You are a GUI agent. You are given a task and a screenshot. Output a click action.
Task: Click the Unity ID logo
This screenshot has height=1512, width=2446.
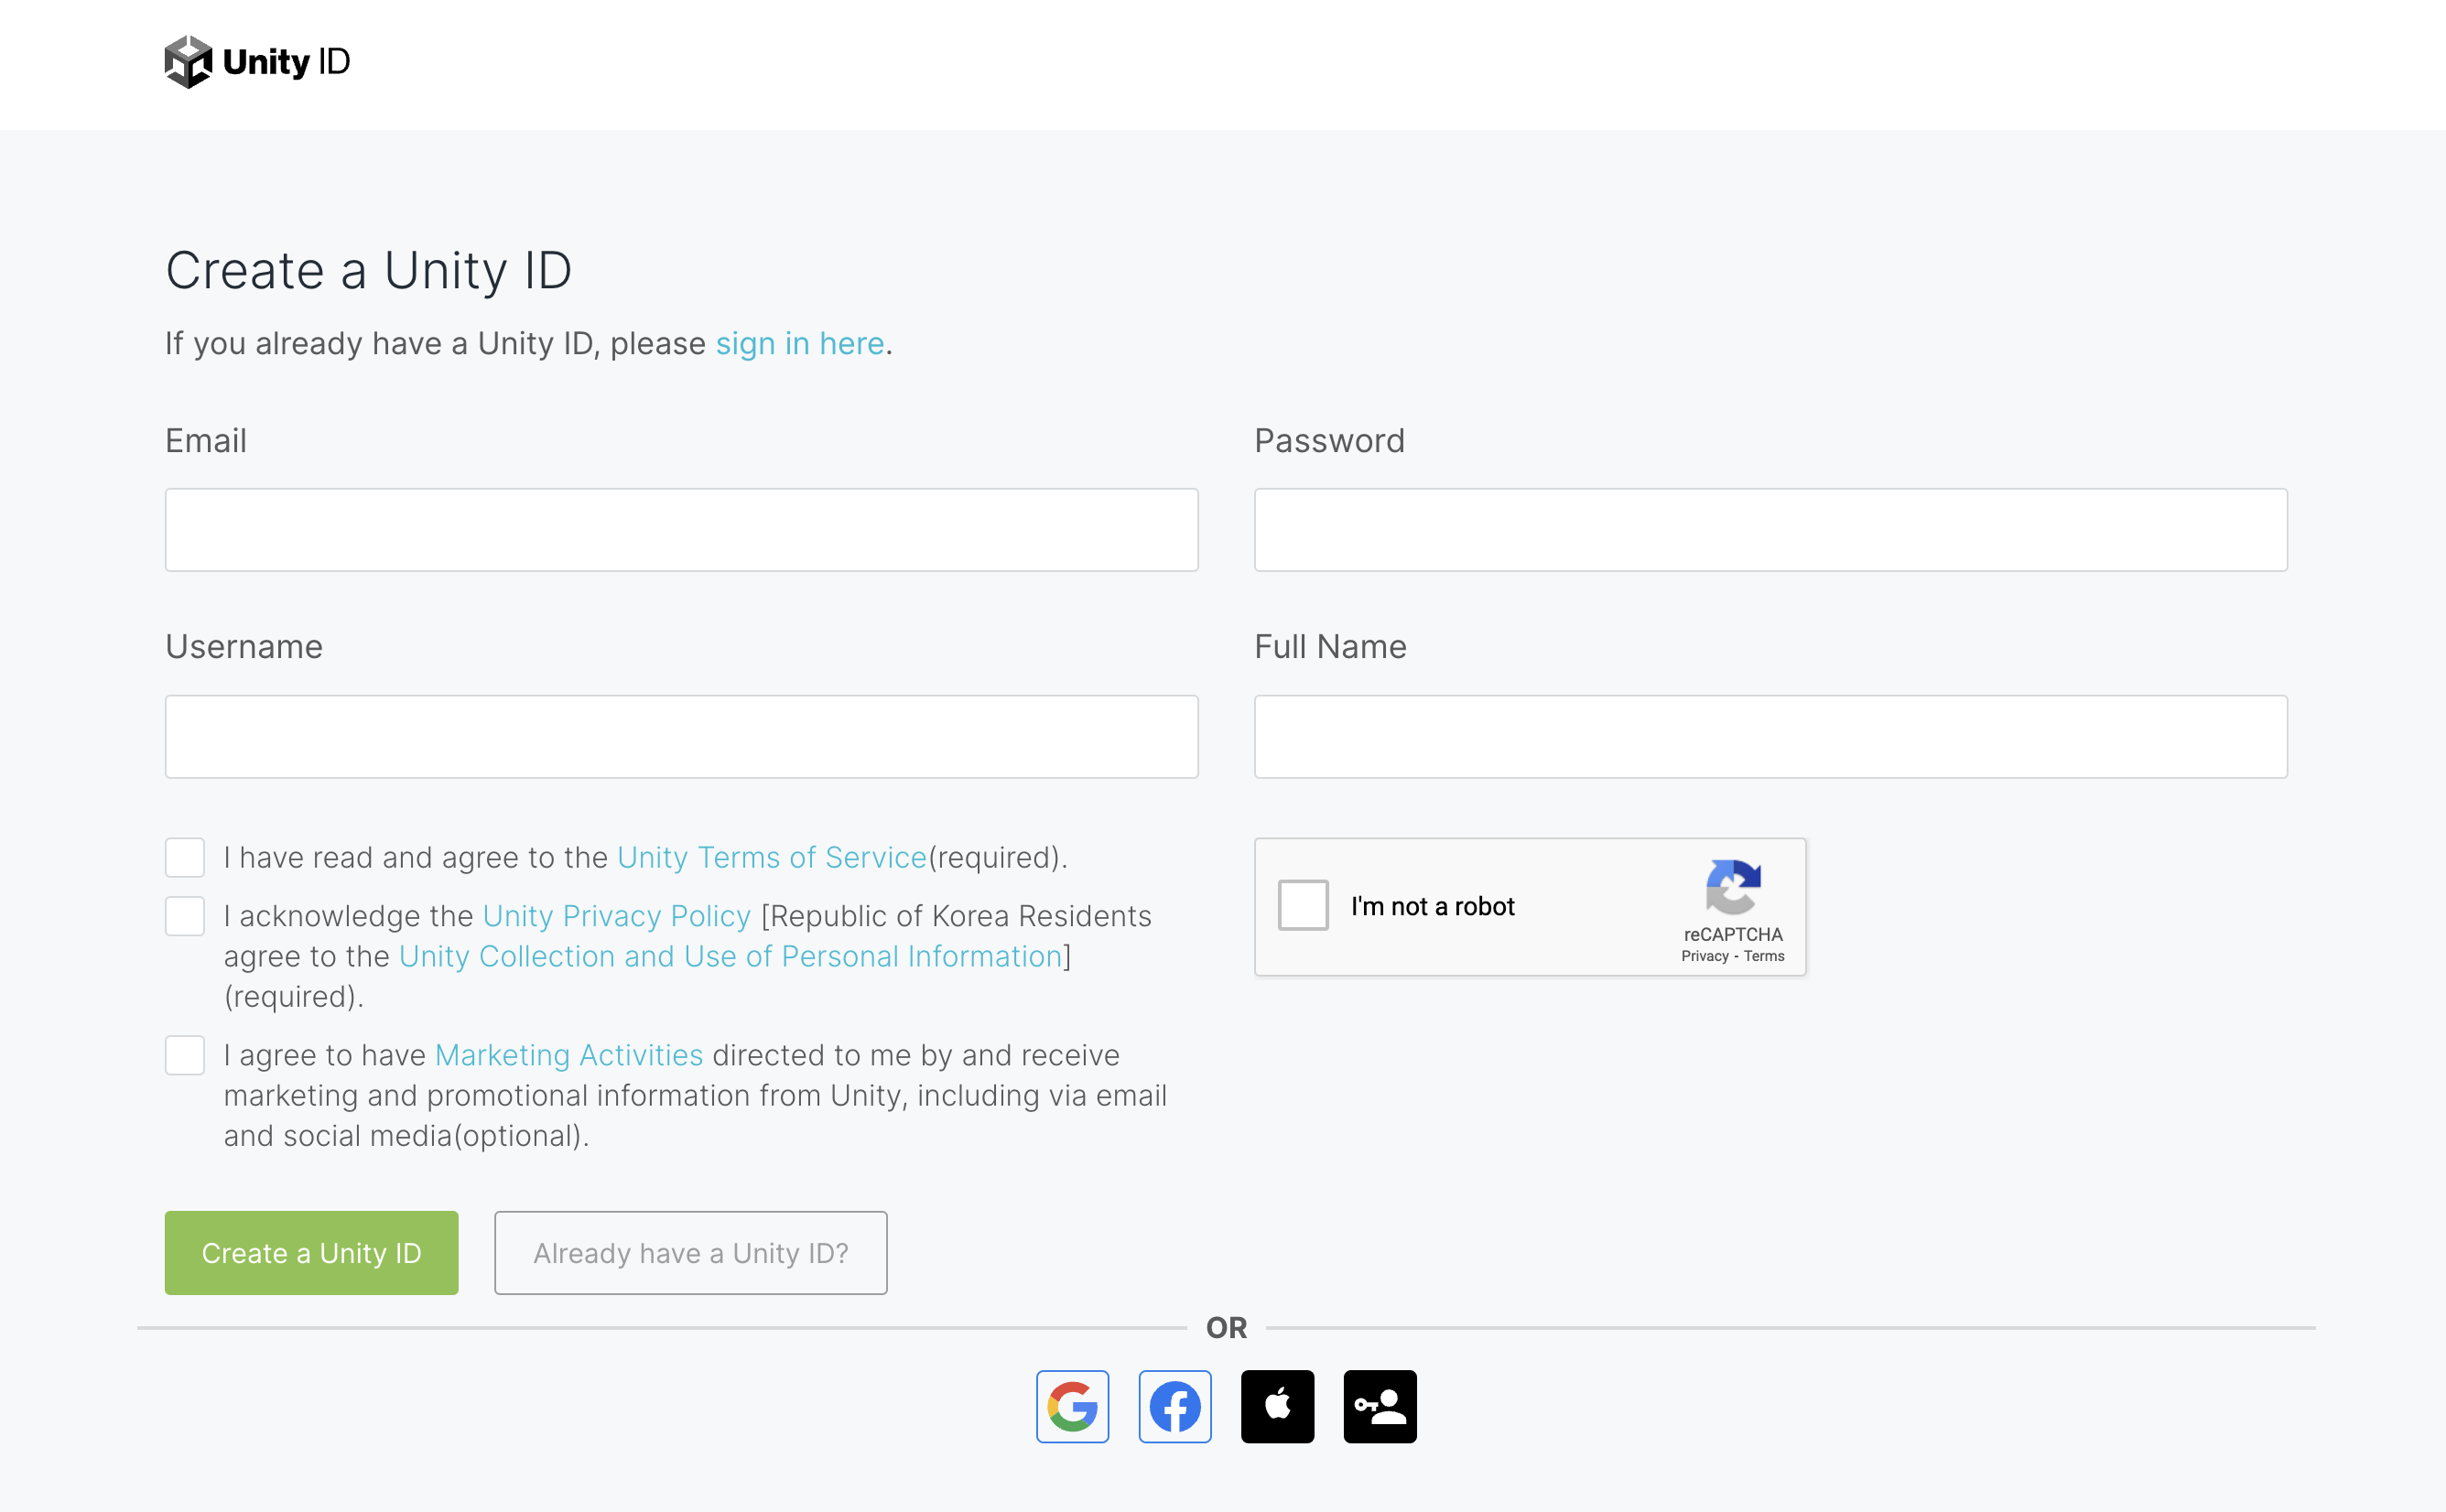[257, 62]
